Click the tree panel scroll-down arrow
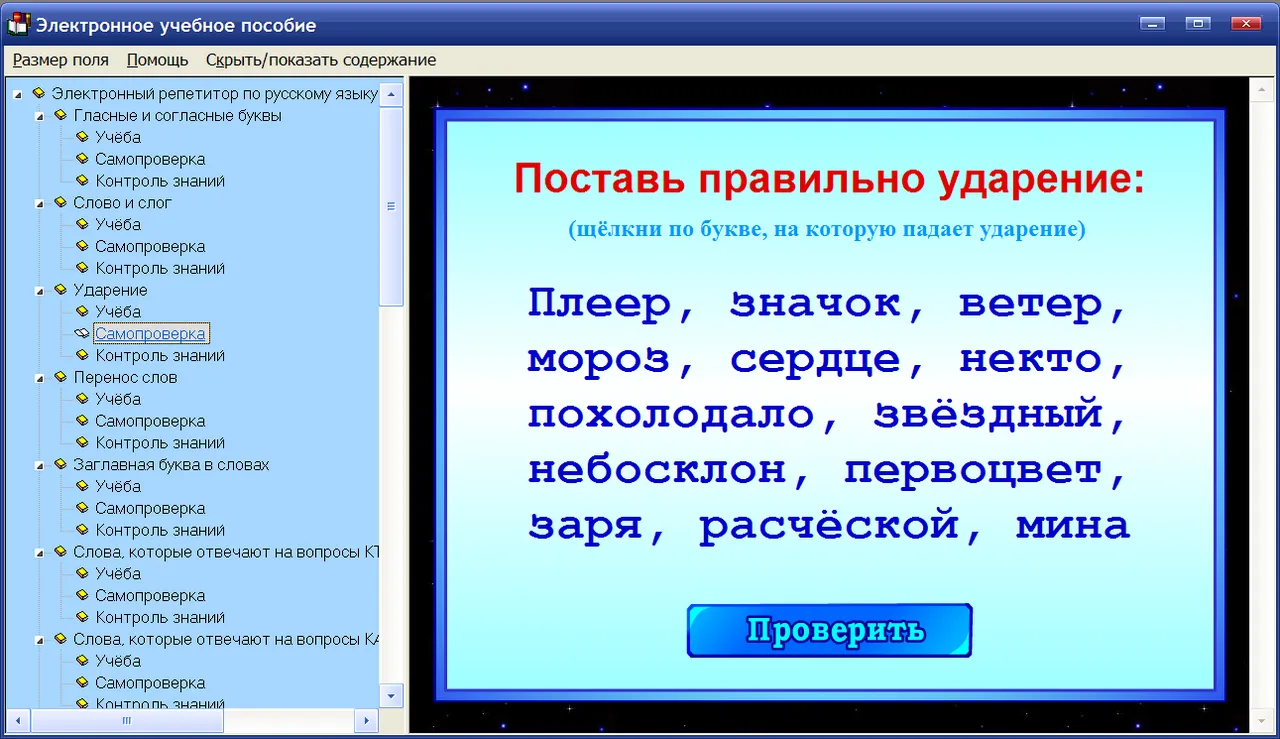This screenshot has width=1280, height=739. [392, 695]
